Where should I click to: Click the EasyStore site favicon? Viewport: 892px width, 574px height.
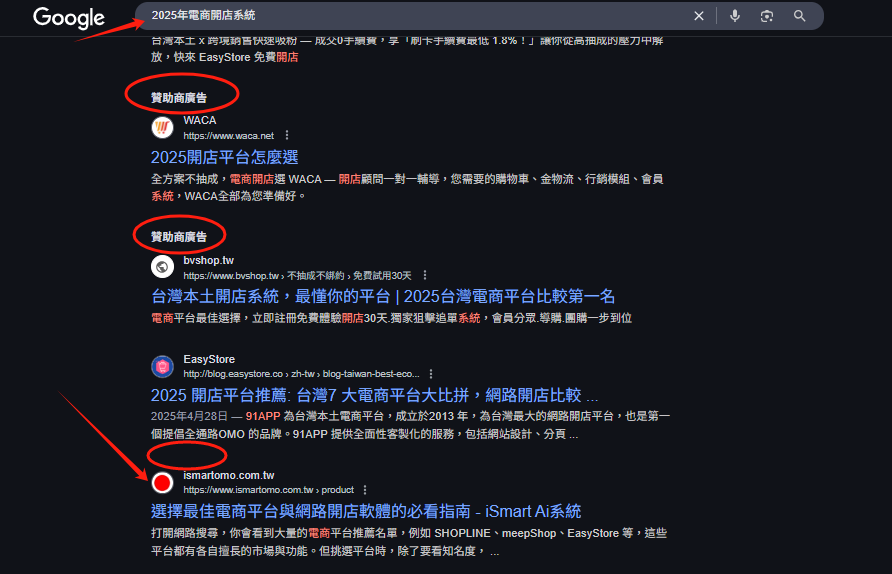click(x=162, y=366)
